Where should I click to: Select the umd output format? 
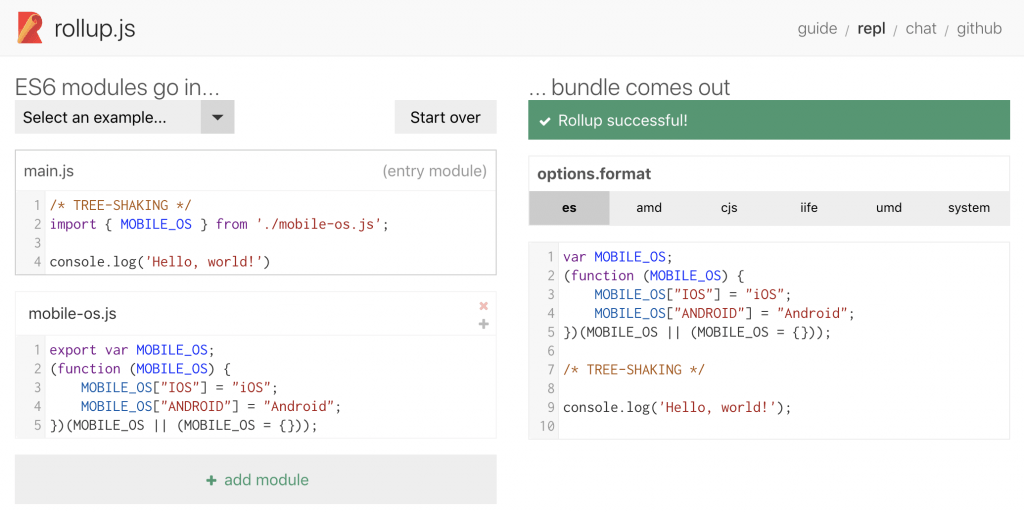889,208
